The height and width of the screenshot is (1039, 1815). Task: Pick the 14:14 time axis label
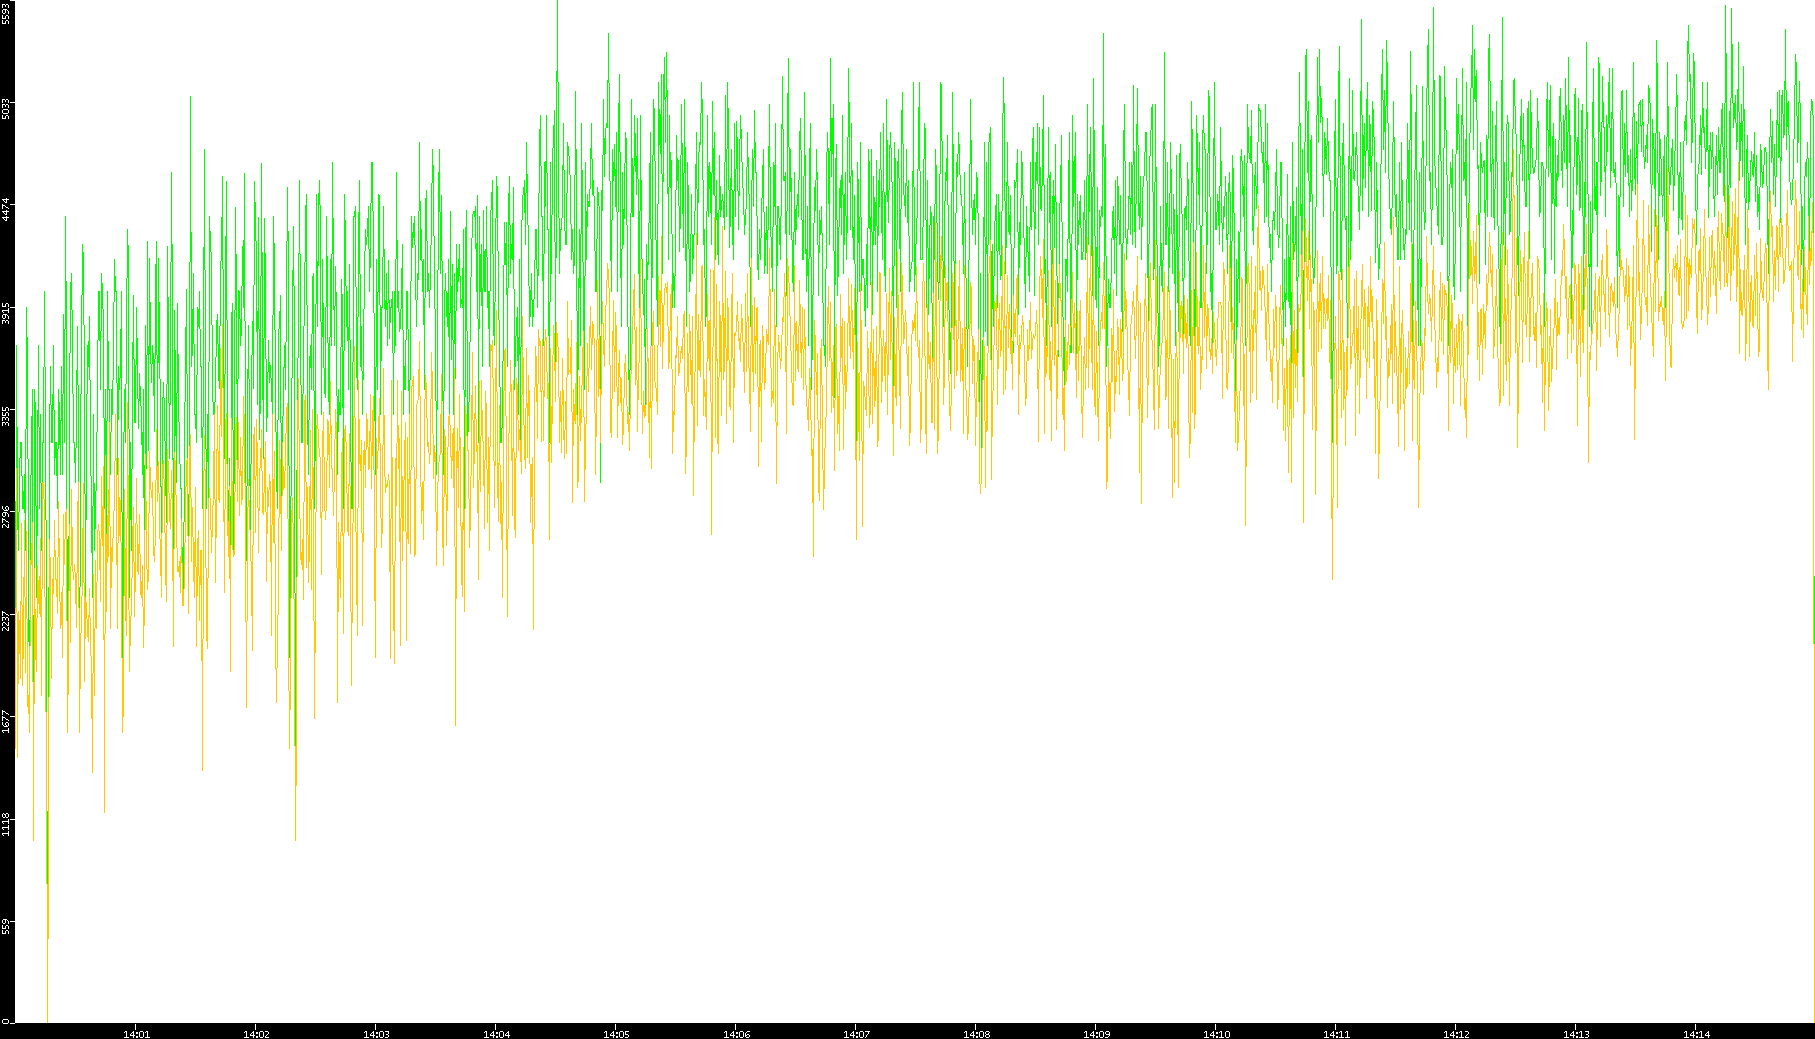pyautogui.click(x=1696, y=1034)
